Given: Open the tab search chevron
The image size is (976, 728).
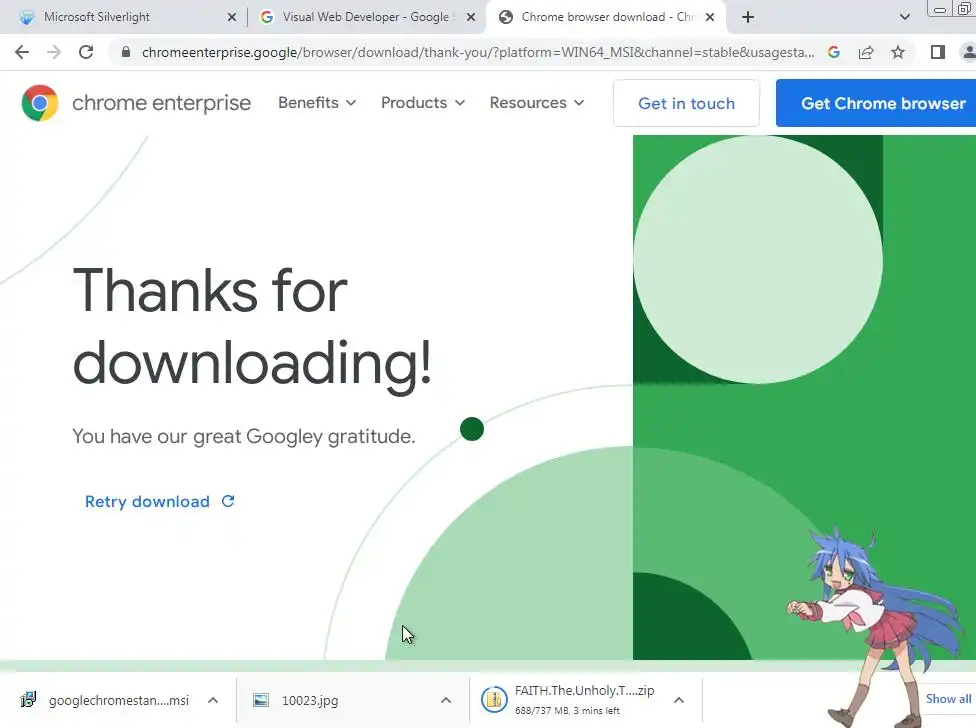Looking at the screenshot, I should 904,17.
